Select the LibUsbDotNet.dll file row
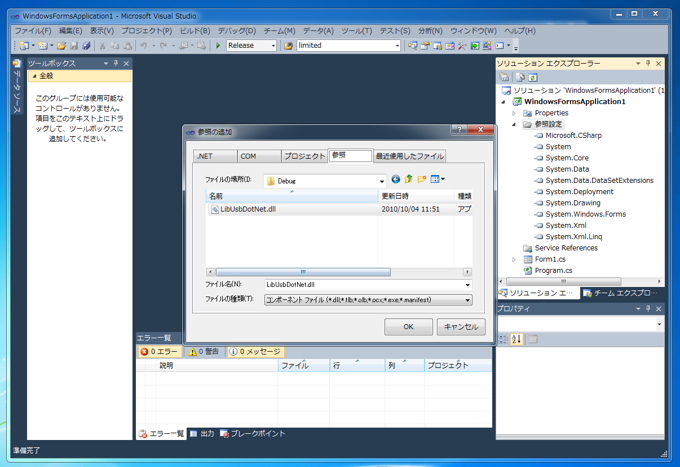 pos(339,209)
